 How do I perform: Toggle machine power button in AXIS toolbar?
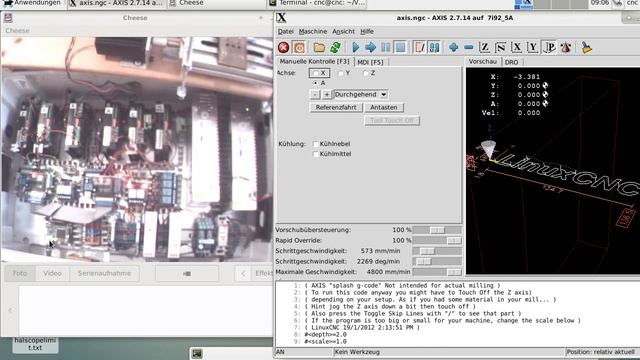click(x=299, y=47)
